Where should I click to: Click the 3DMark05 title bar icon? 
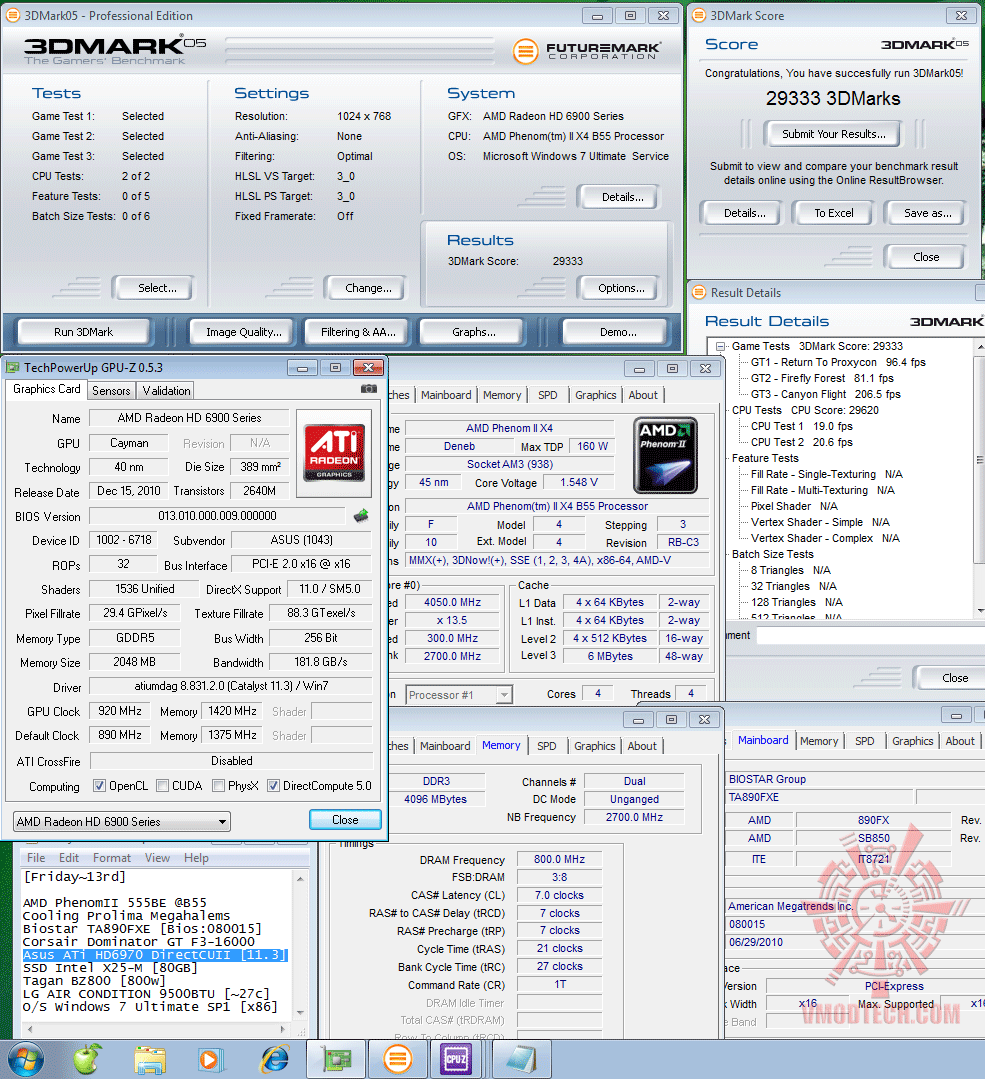pos(12,15)
